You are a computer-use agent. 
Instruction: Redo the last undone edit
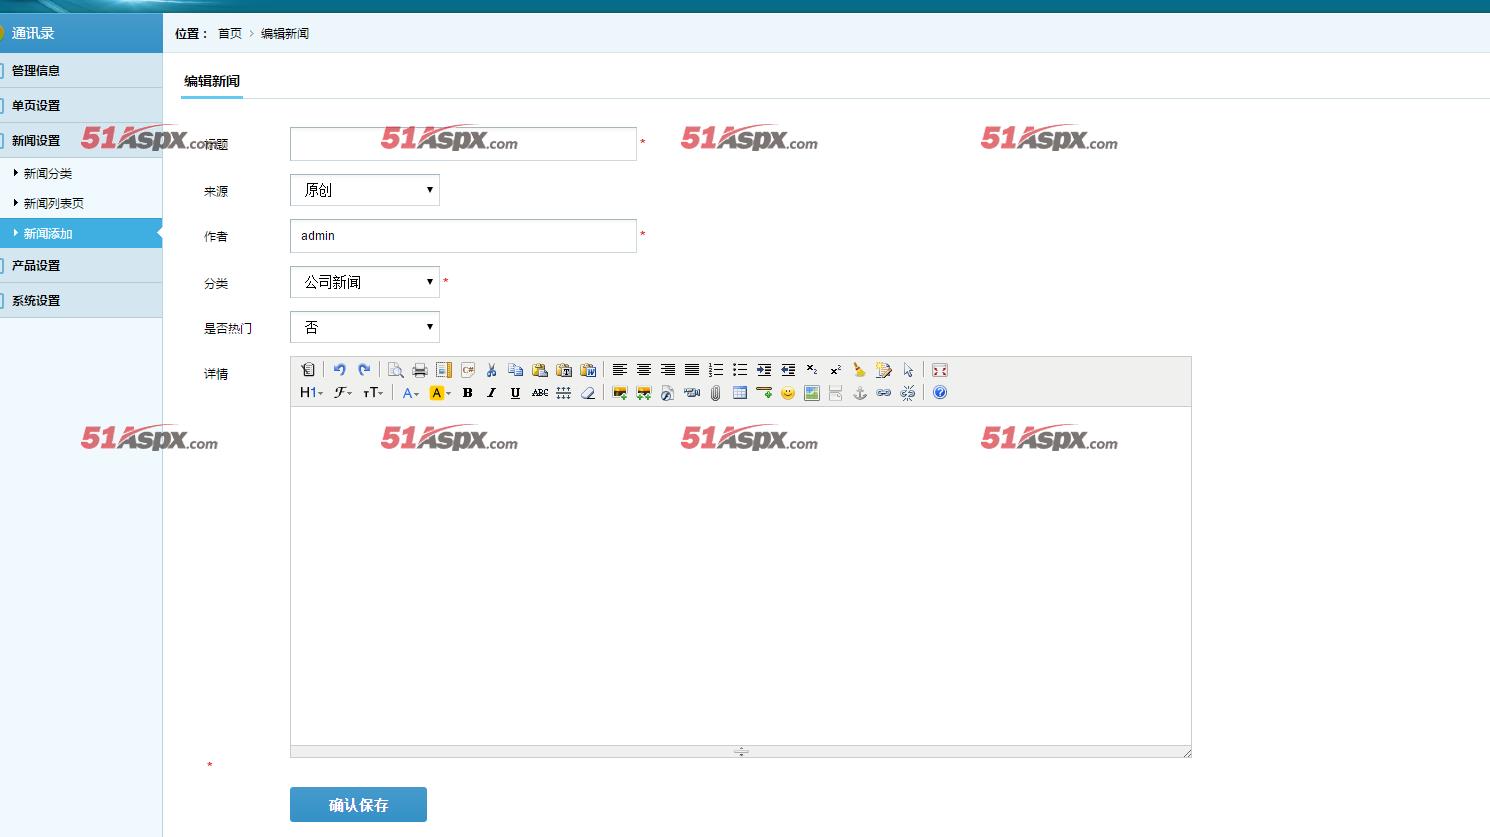tap(364, 370)
